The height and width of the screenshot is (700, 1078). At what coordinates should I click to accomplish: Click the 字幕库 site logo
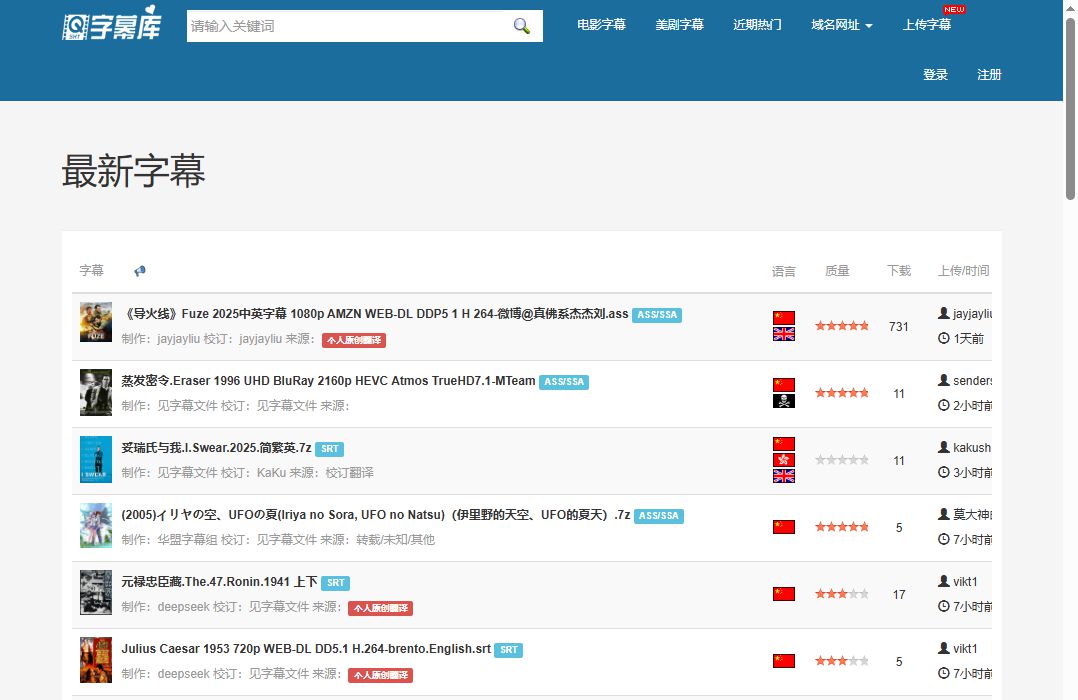[x=111, y=24]
